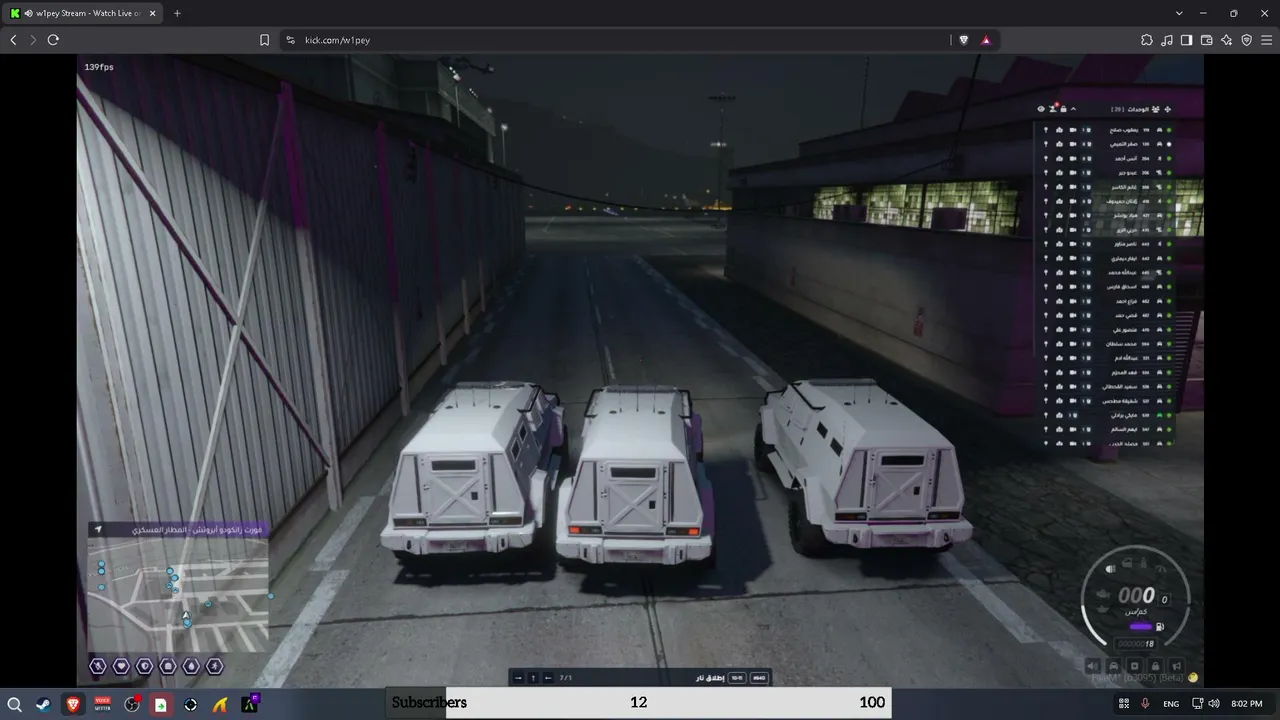Open a new browser tab
Image resolution: width=1280 pixels, height=720 pixels.
(x=177, y=13)
